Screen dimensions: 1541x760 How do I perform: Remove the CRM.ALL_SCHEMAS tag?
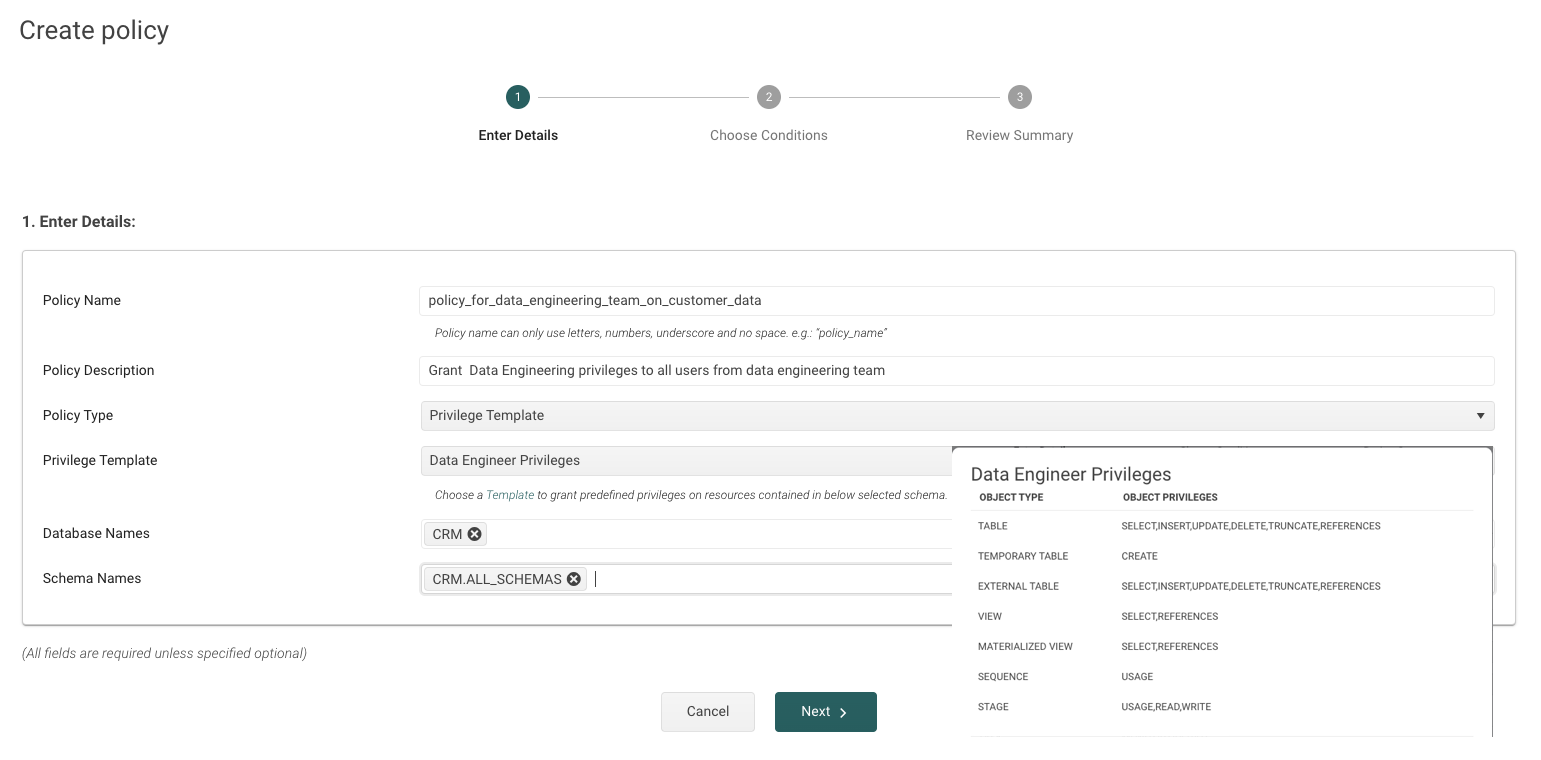(x=574, y=579)
